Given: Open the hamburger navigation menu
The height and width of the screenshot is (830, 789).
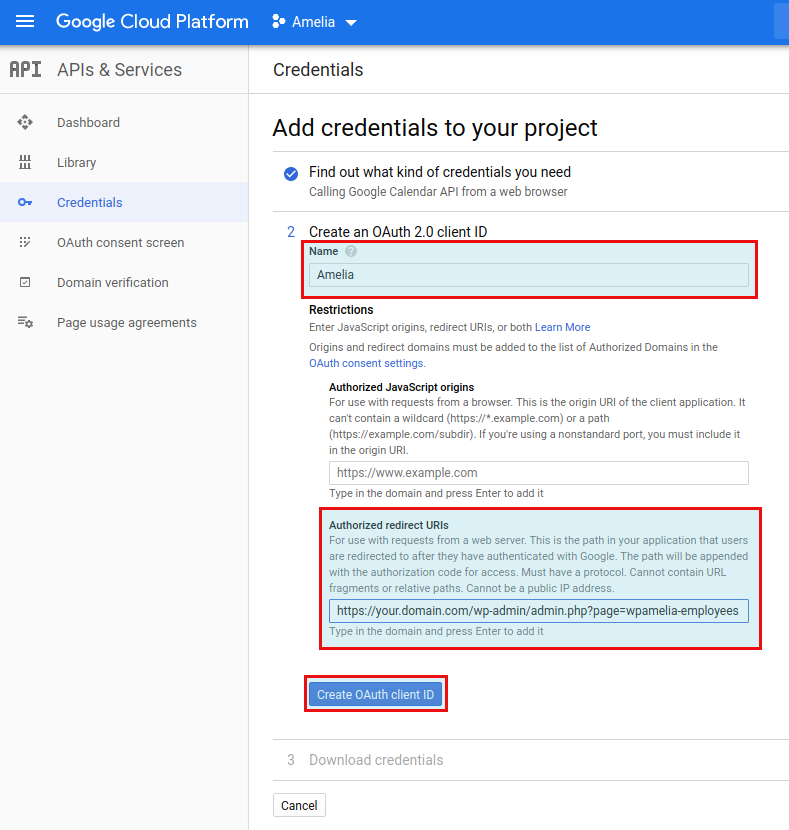Looking at the screenshot, I should [25, 22].
